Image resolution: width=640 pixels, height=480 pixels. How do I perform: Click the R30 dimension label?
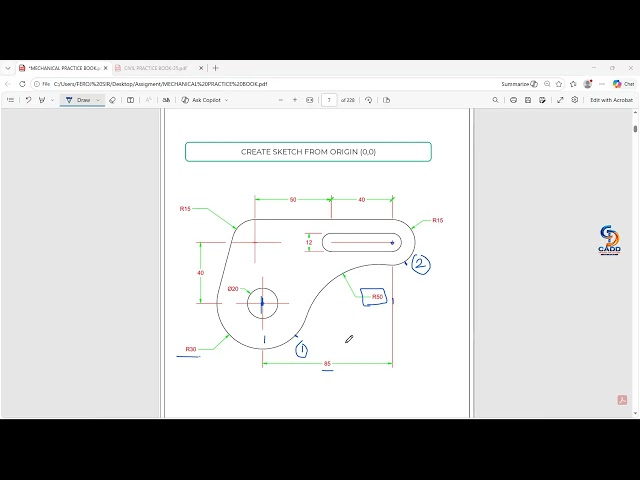pos(191,349)
